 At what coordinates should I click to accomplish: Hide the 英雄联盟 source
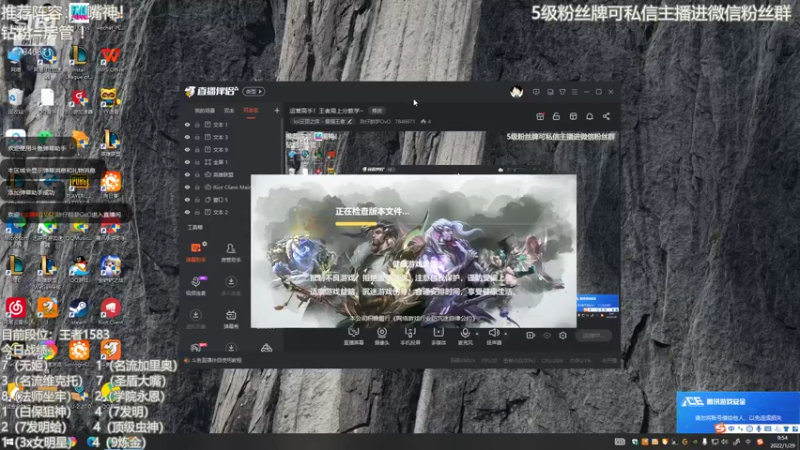coord(187,174)
